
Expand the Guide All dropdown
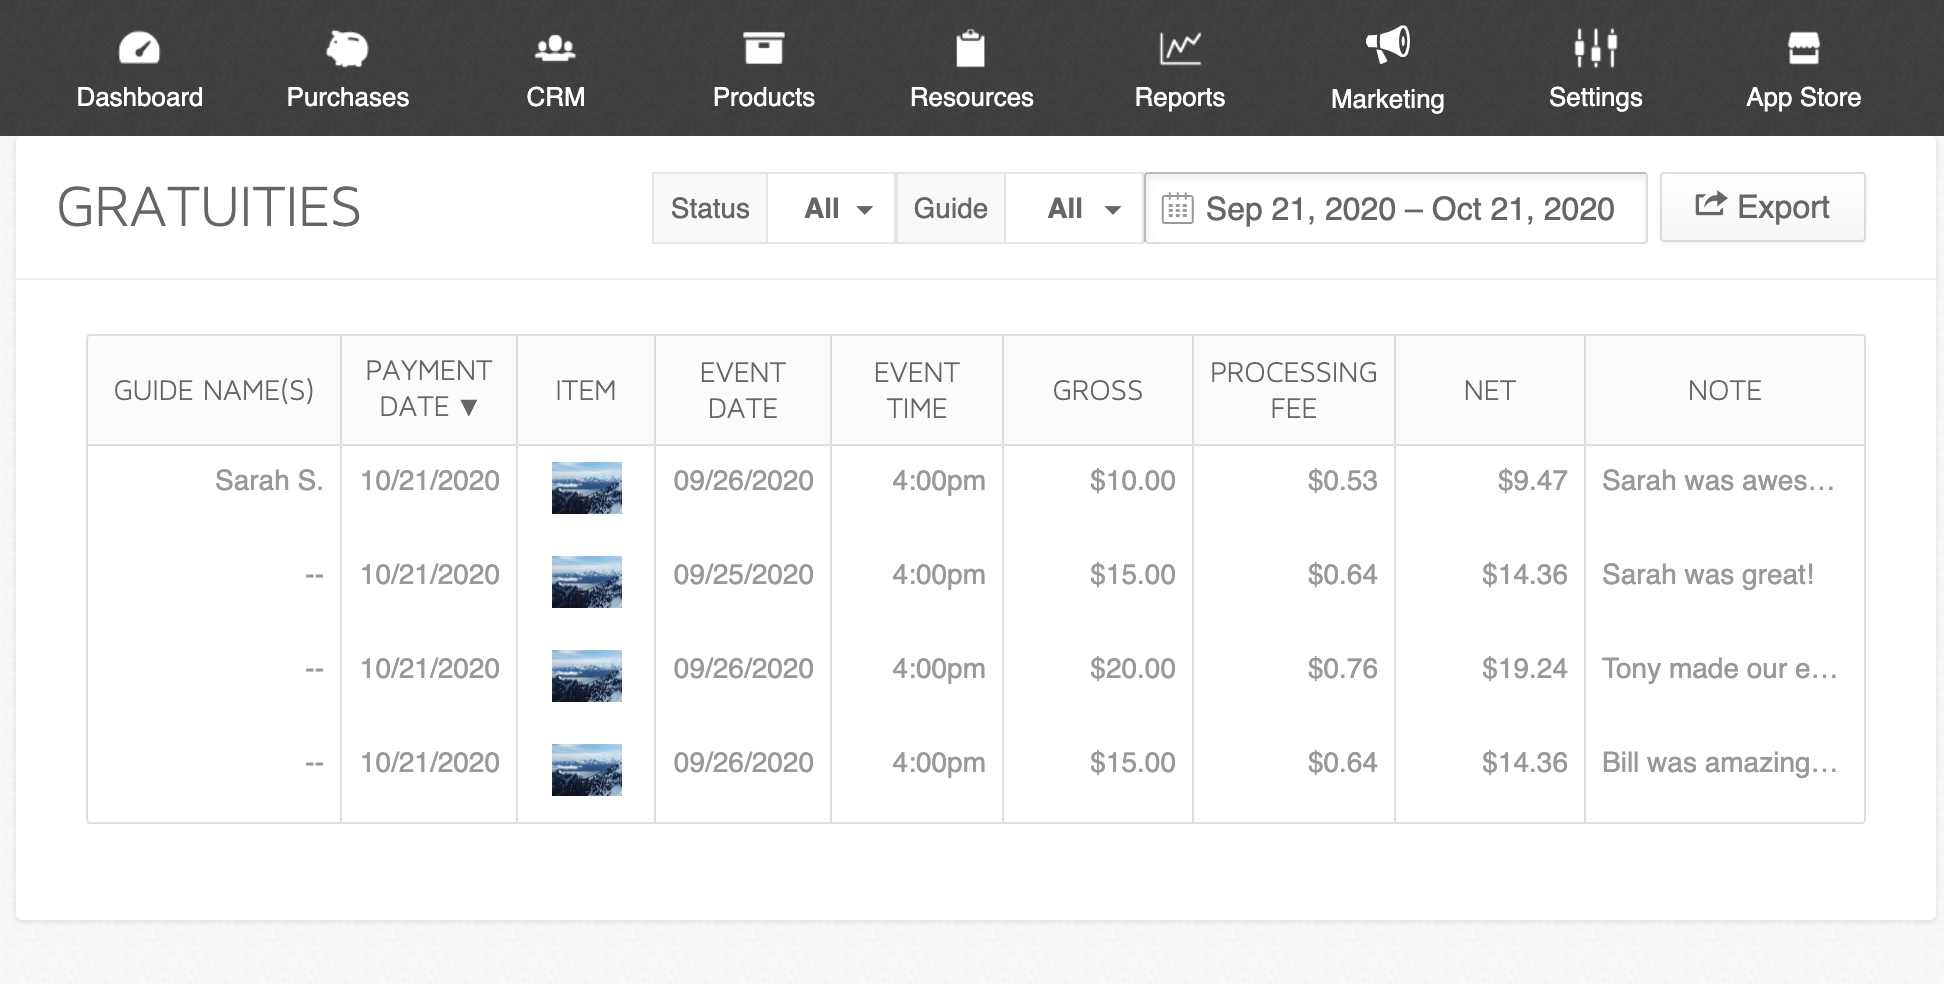(x=1075, y=208)
